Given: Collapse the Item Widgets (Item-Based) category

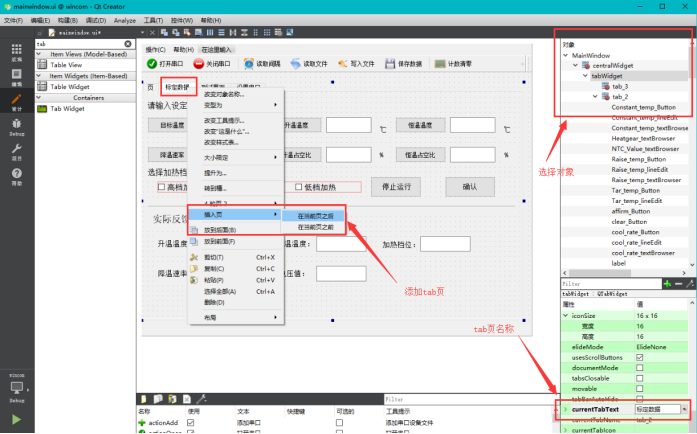Looking at the screenshot, I should point(39,76).
